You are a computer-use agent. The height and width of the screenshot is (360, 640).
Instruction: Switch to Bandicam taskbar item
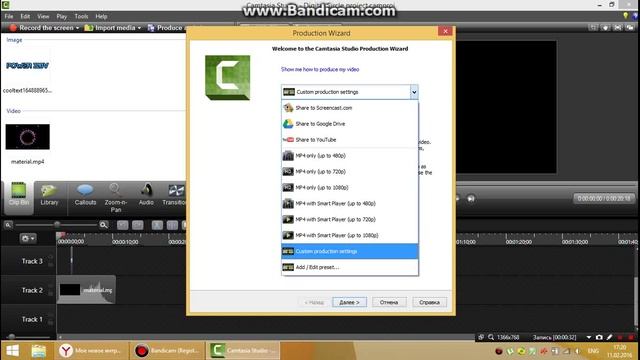click(167, 351)
